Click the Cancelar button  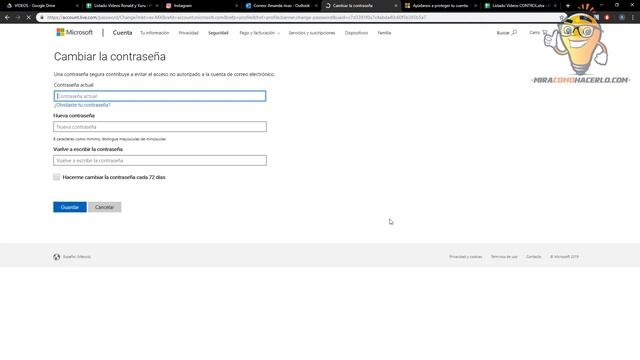tap(104, 207)
